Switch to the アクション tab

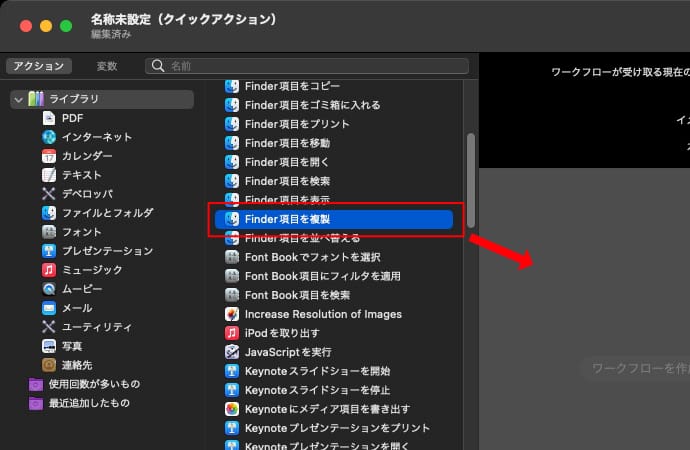point(38,66)
